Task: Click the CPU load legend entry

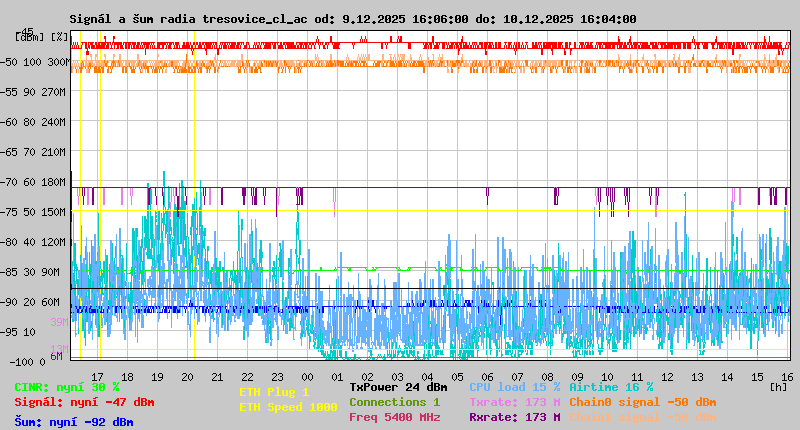Action: click(x=514, y=387)
